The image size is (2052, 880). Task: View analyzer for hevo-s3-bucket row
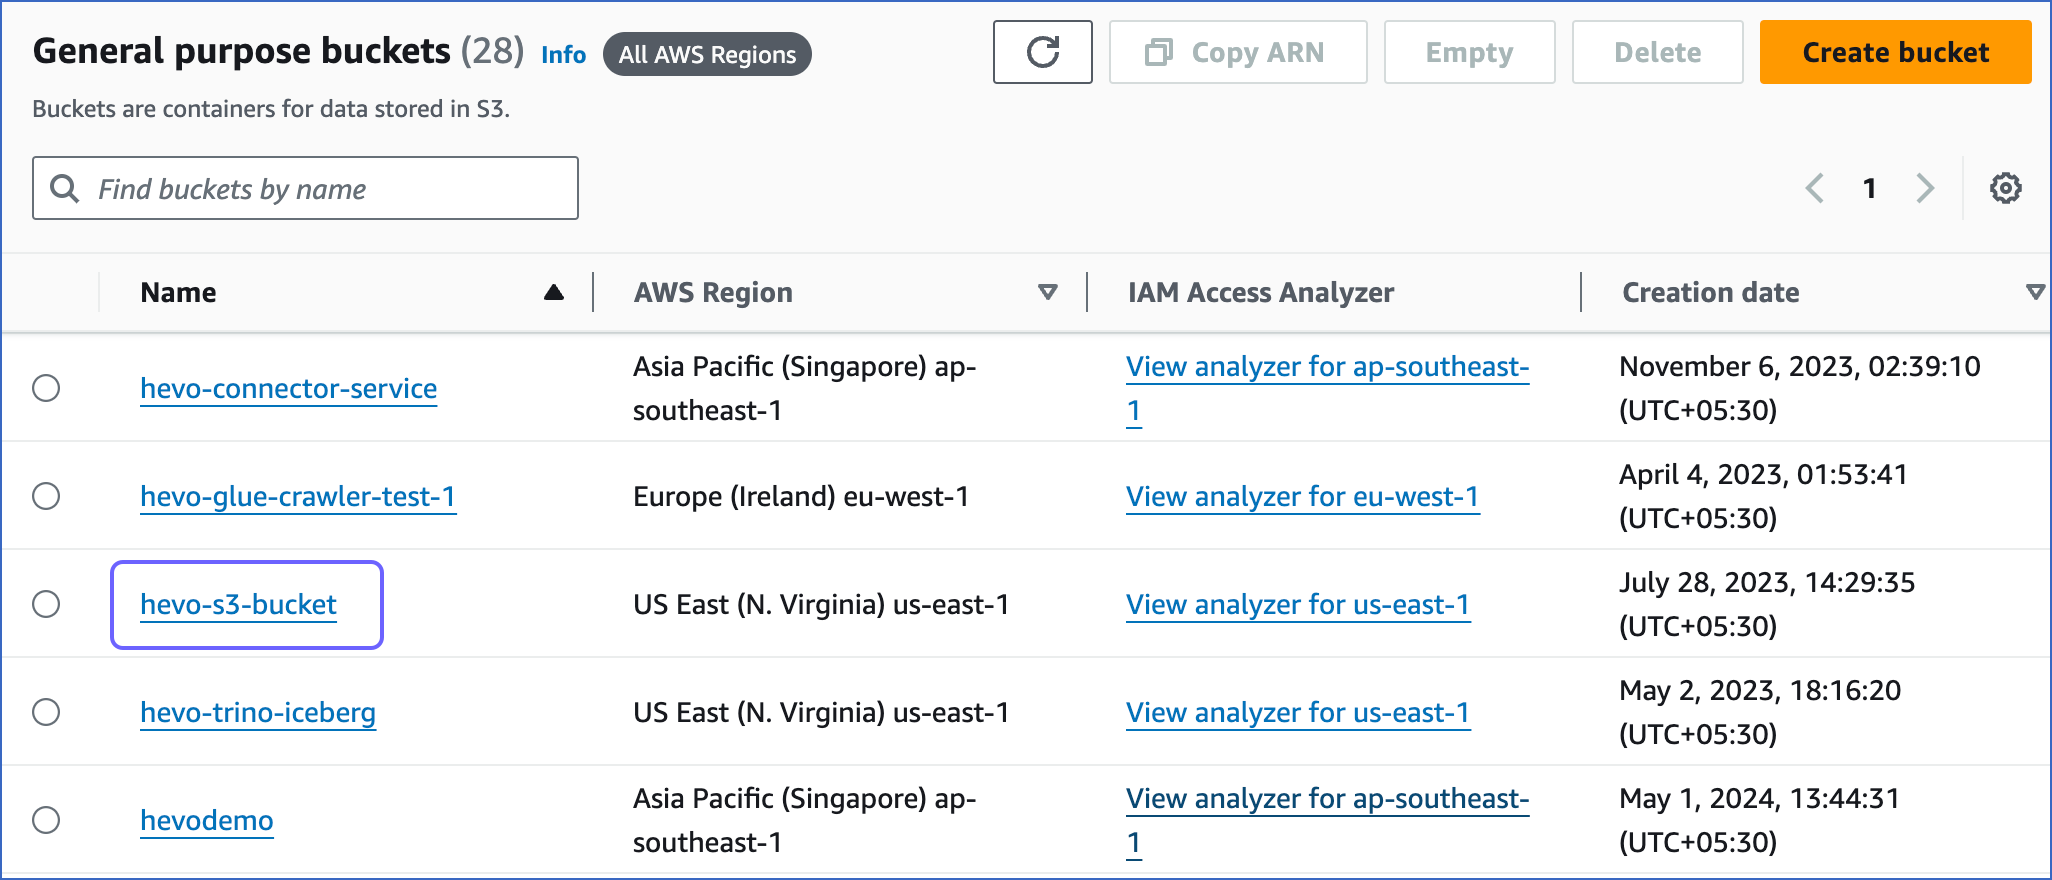click(1298, 604)
